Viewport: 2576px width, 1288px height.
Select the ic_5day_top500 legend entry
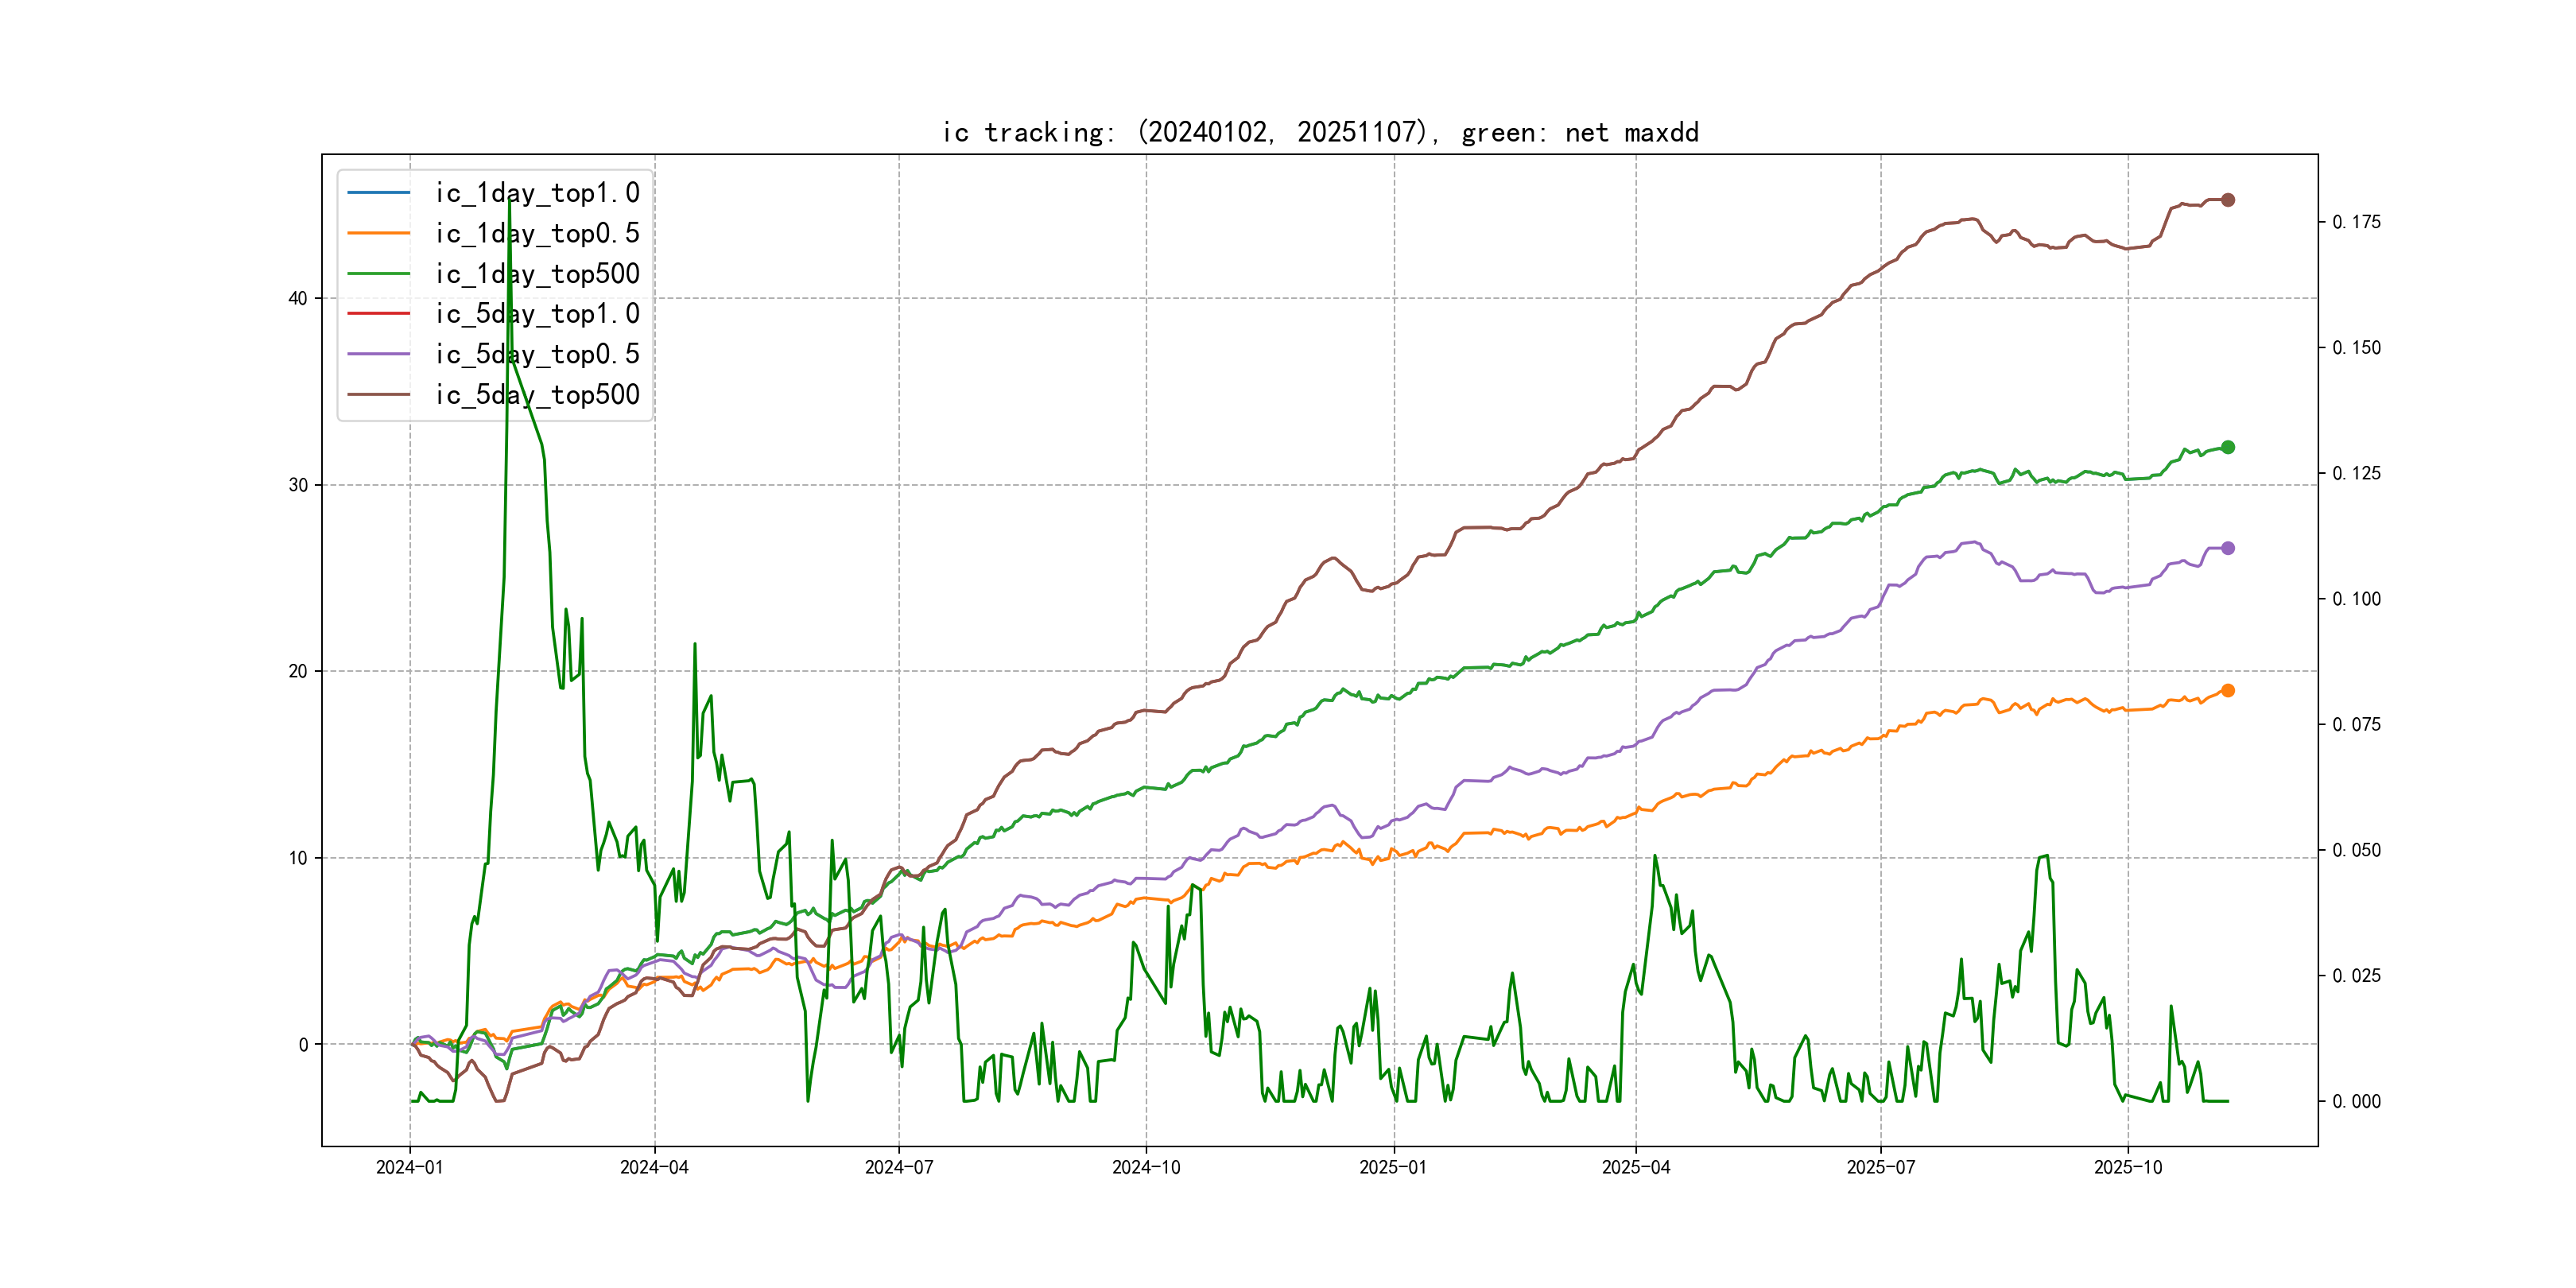(x=537, y=394)
